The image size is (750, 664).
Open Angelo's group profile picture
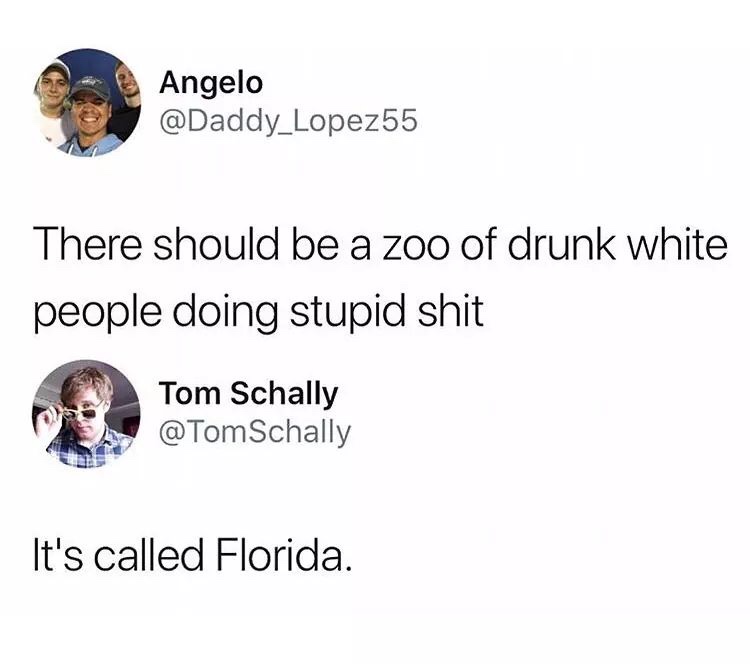point(87,103)
